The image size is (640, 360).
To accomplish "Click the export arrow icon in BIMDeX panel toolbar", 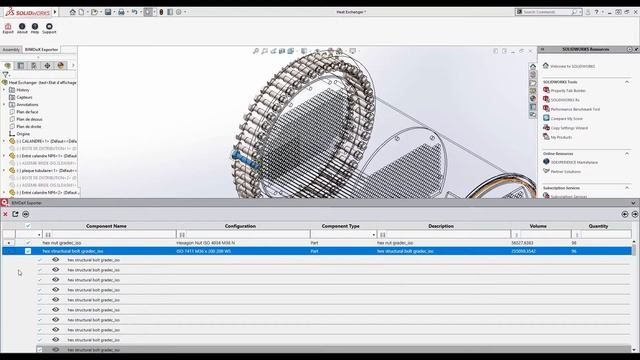I will [15, 214].
